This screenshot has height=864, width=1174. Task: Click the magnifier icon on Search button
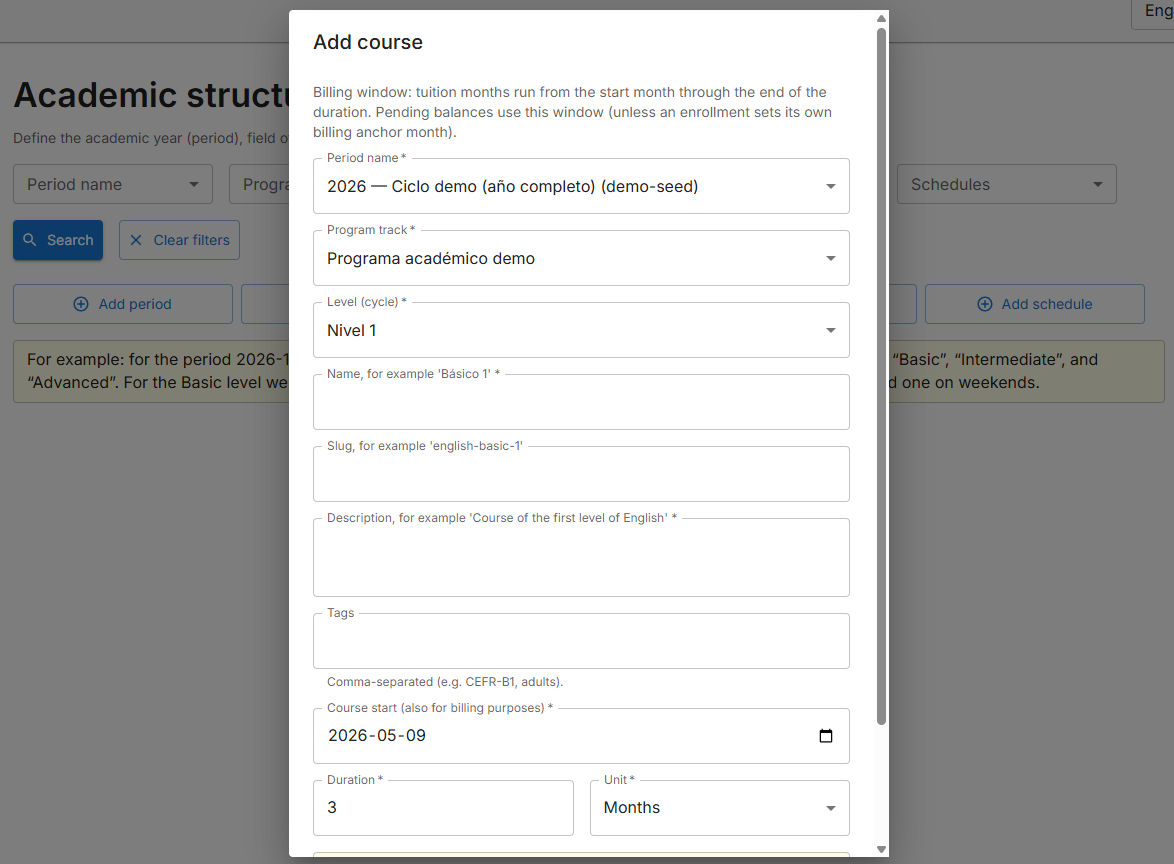[x=30, y=240]
